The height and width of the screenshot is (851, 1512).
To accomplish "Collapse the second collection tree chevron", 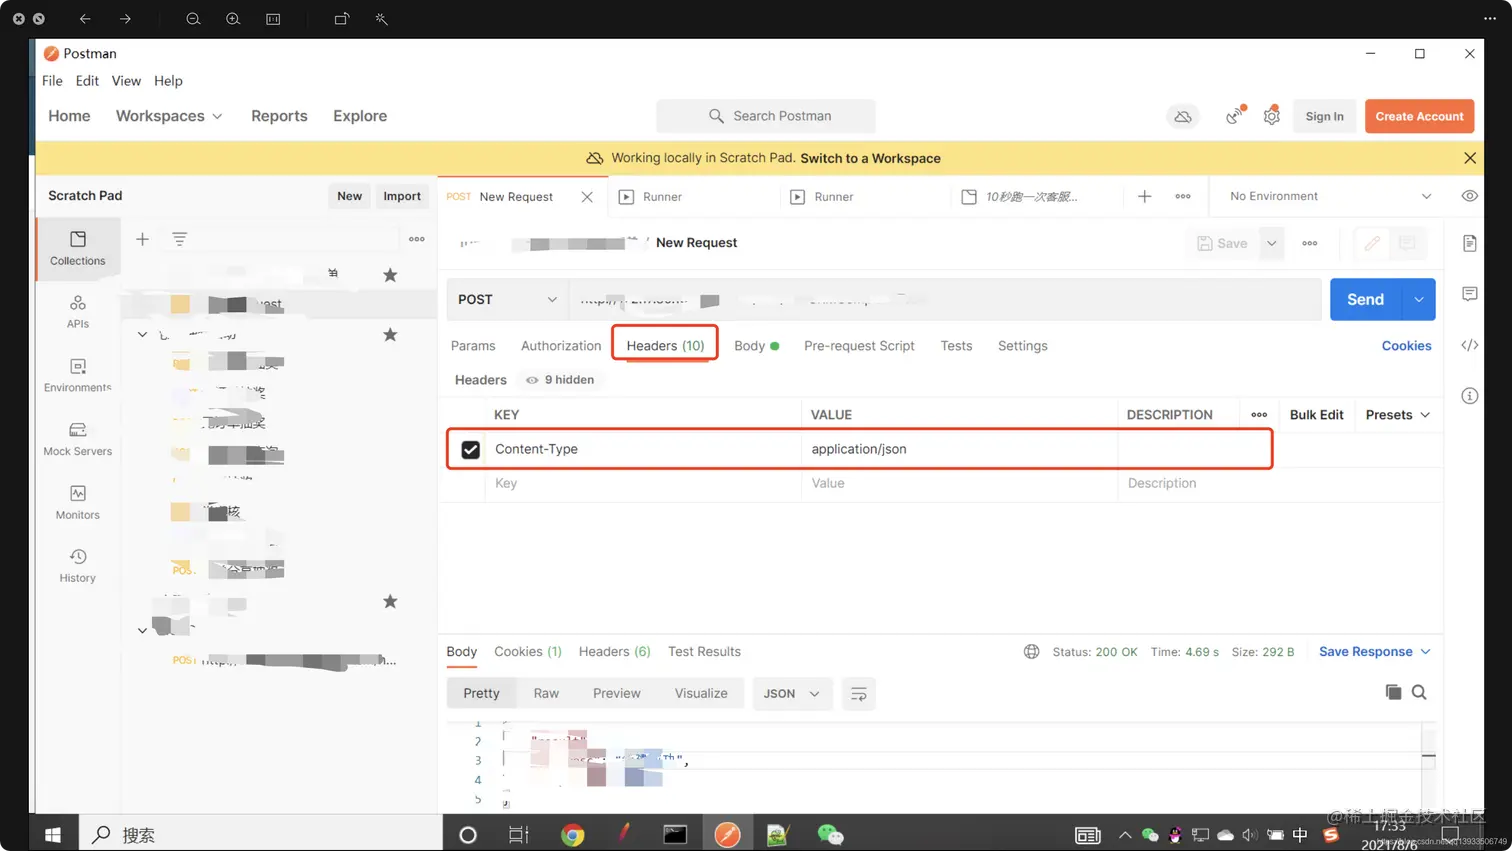I will [x=142, y=334].
